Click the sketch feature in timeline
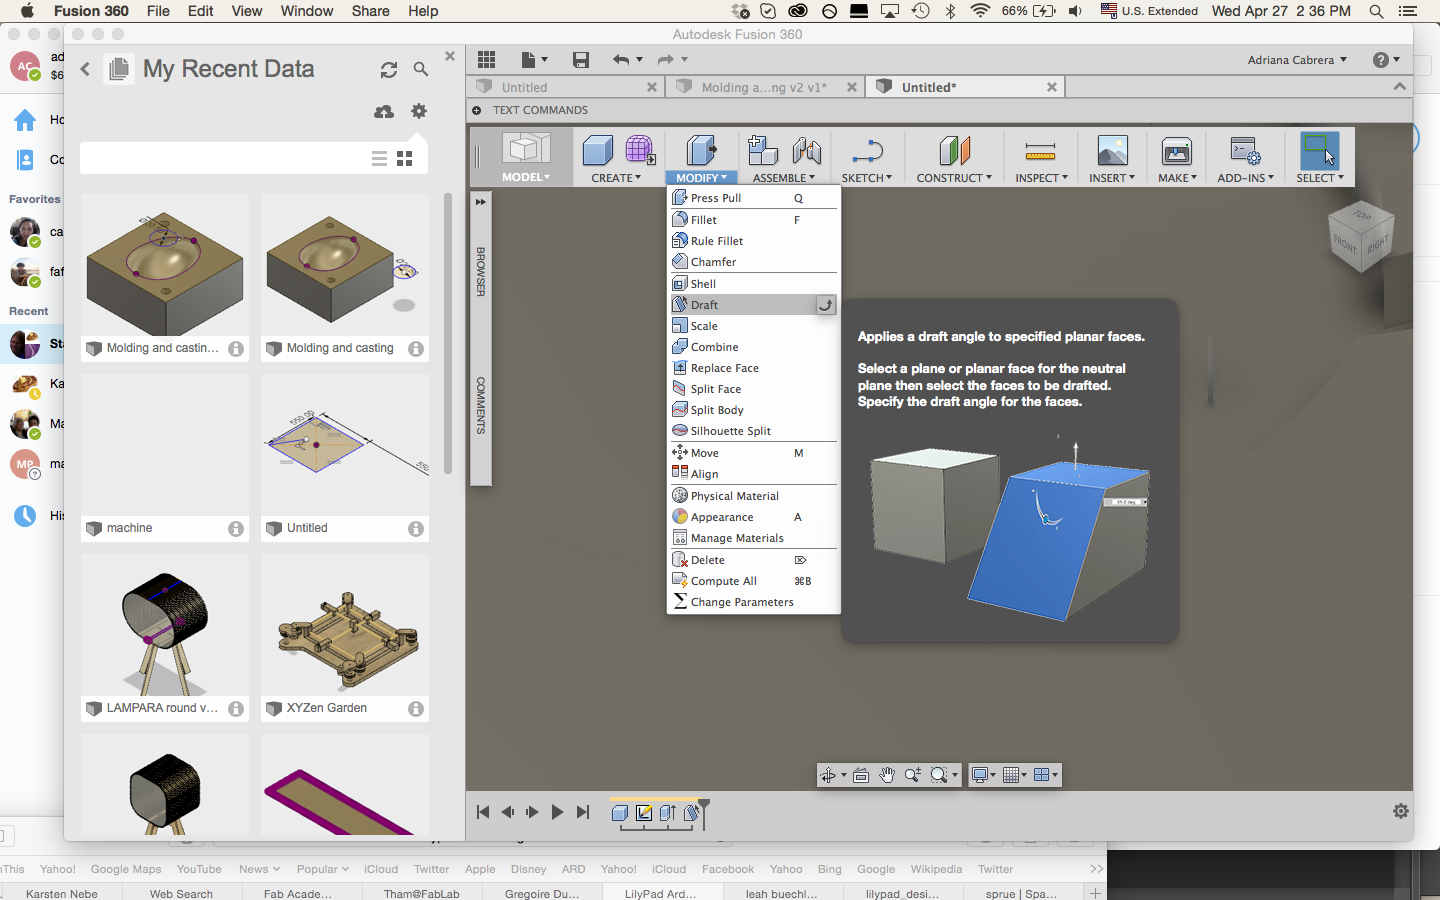 644,813
